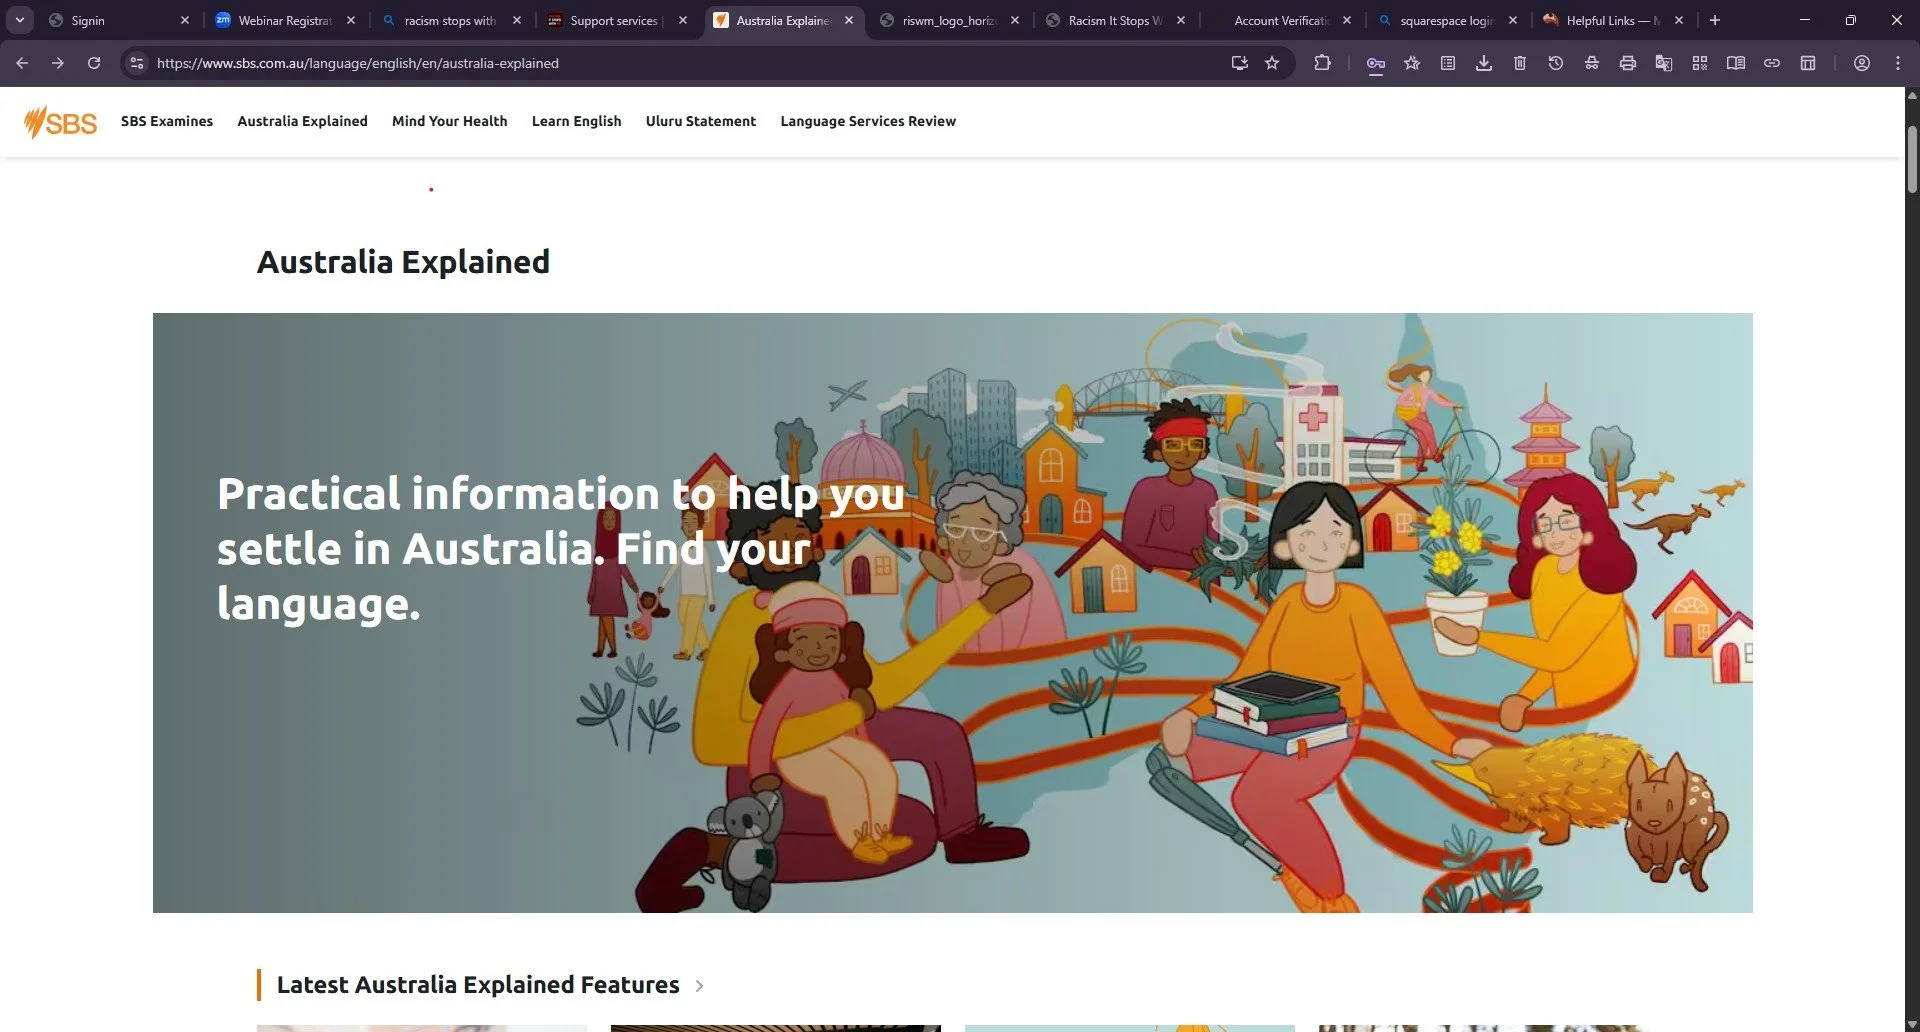
Task: Click the Translate page icon
Action: coord(1664,63)
